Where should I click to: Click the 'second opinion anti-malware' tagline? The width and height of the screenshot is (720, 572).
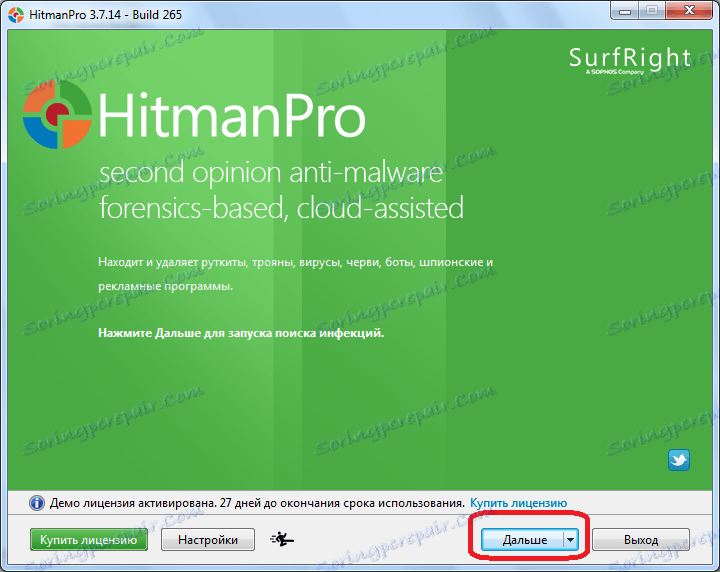tap(271, 173)
